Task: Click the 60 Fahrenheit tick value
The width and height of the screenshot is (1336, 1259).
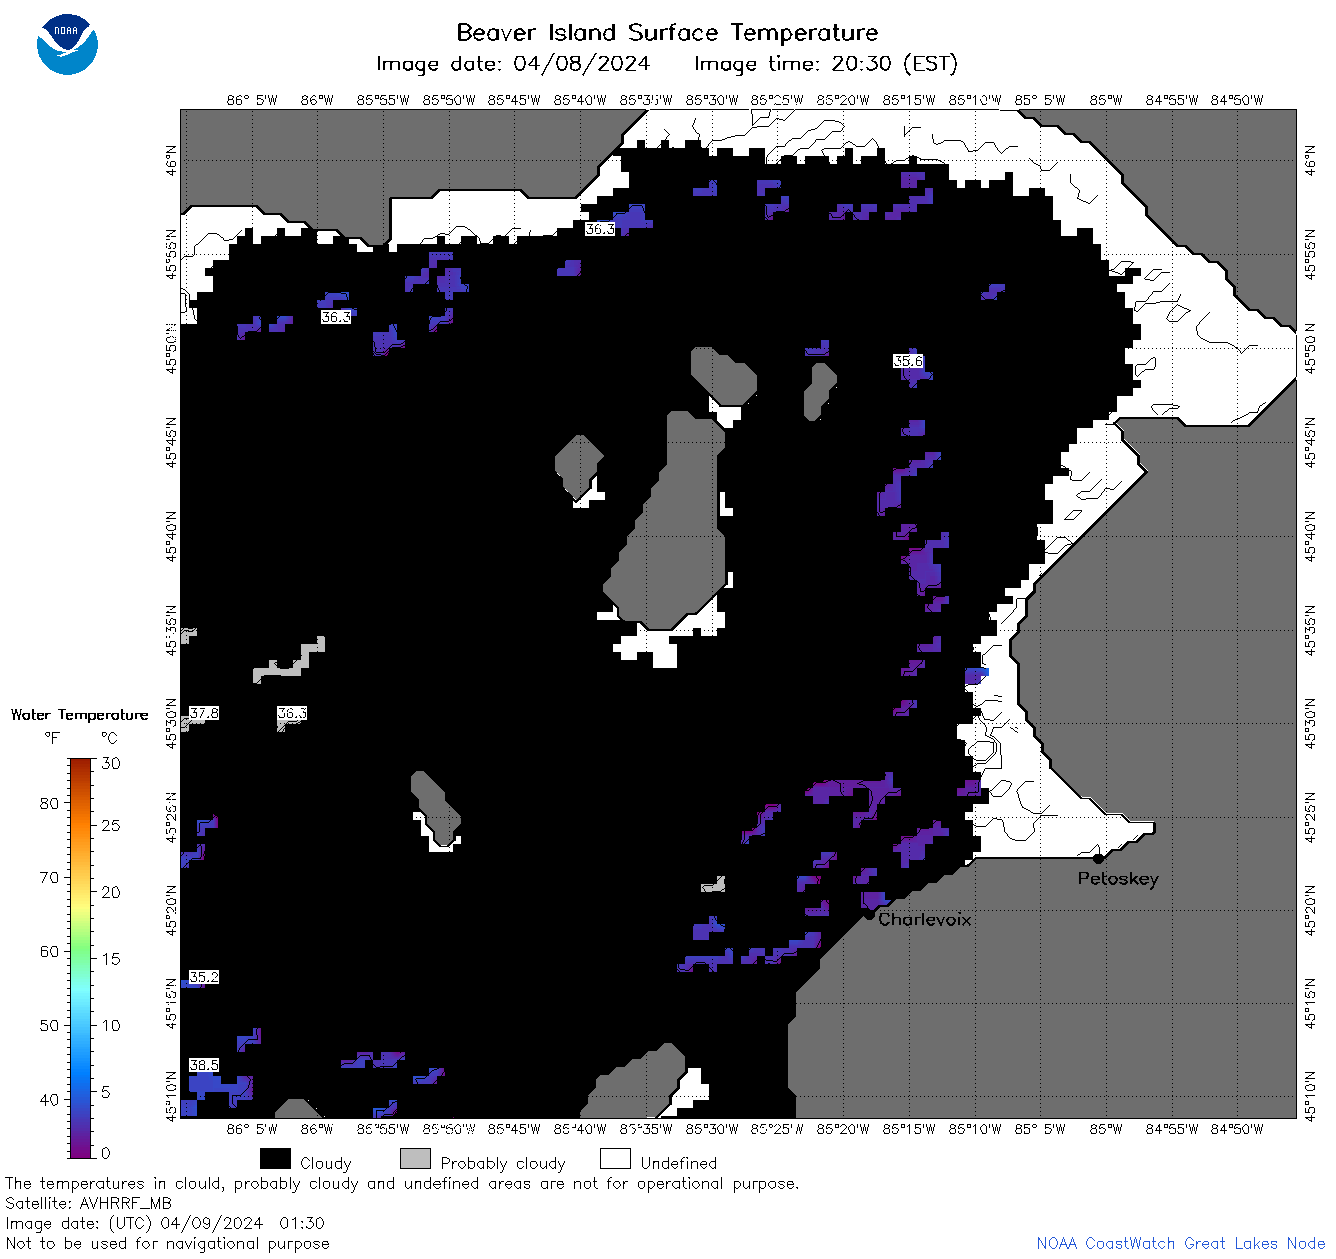Action: [x=49, y=951]
